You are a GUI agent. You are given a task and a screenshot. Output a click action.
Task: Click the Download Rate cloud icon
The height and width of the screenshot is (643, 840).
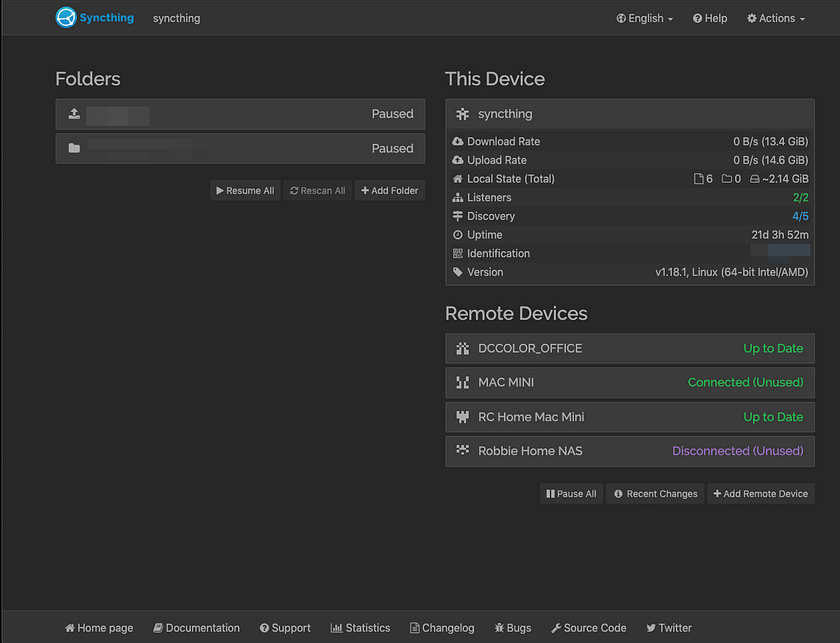458,141
